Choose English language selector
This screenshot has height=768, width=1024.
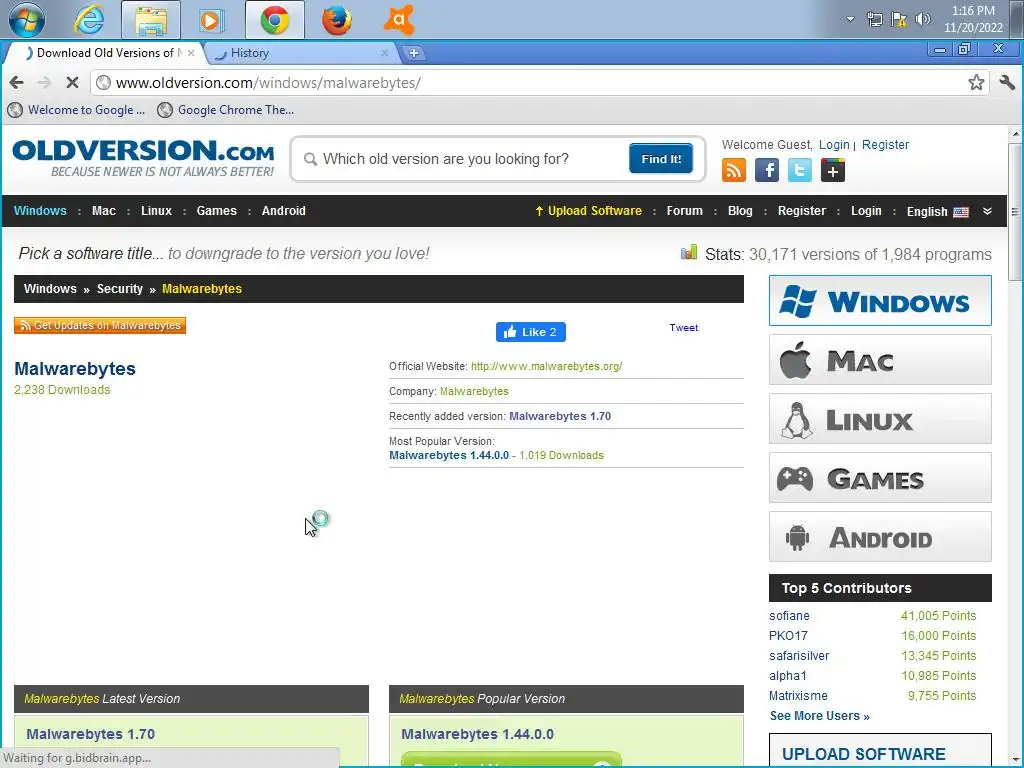937,212
